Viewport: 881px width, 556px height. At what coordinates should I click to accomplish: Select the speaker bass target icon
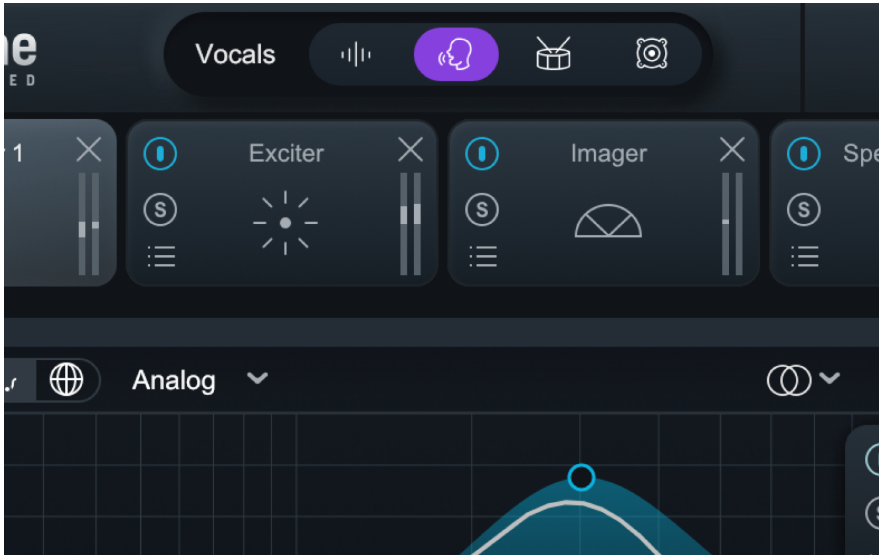652,54
